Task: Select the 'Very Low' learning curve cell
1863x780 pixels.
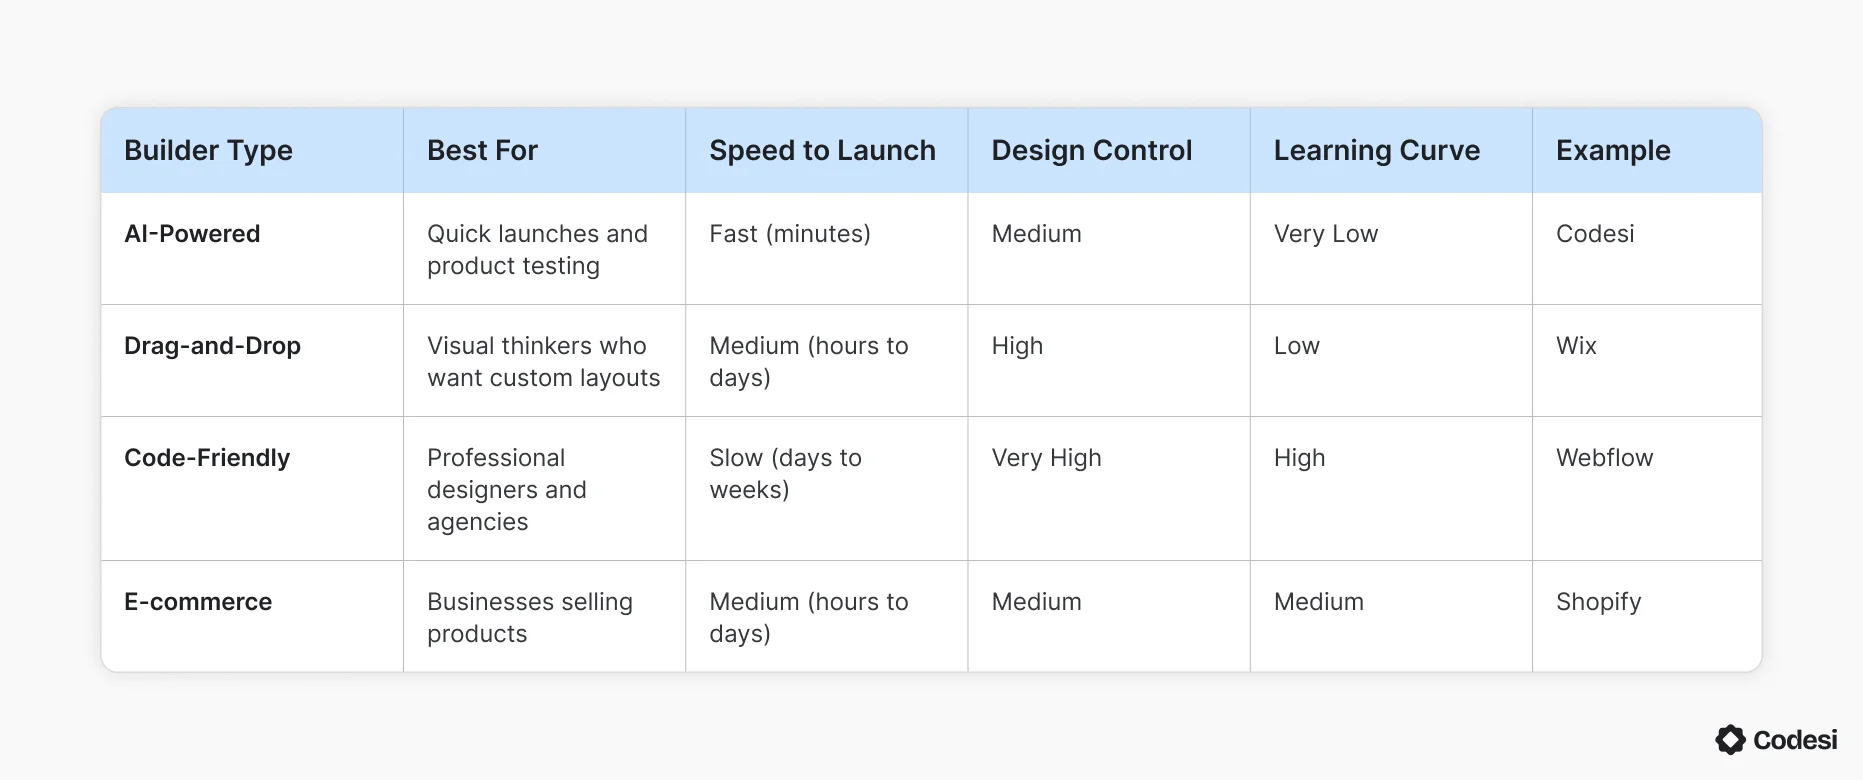Action: coord(1325,234)
